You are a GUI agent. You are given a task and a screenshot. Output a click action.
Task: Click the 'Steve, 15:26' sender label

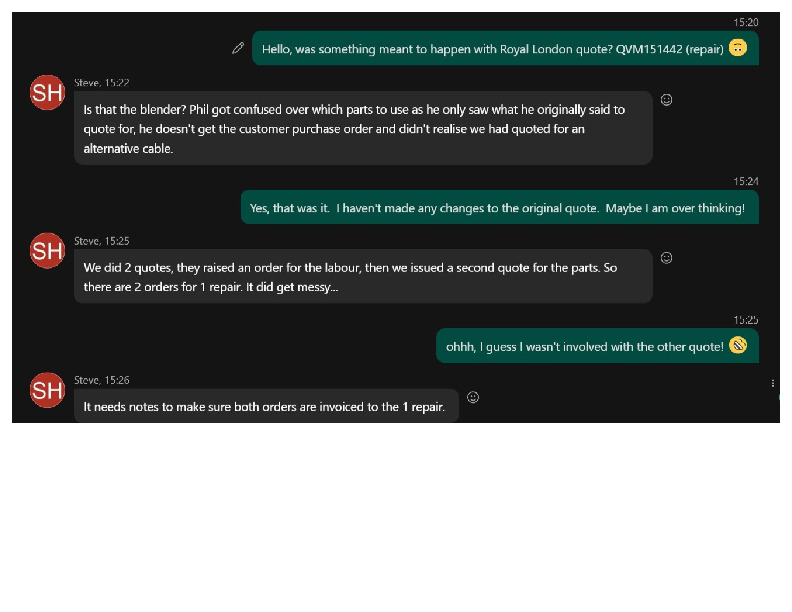[x=102, y=380]
